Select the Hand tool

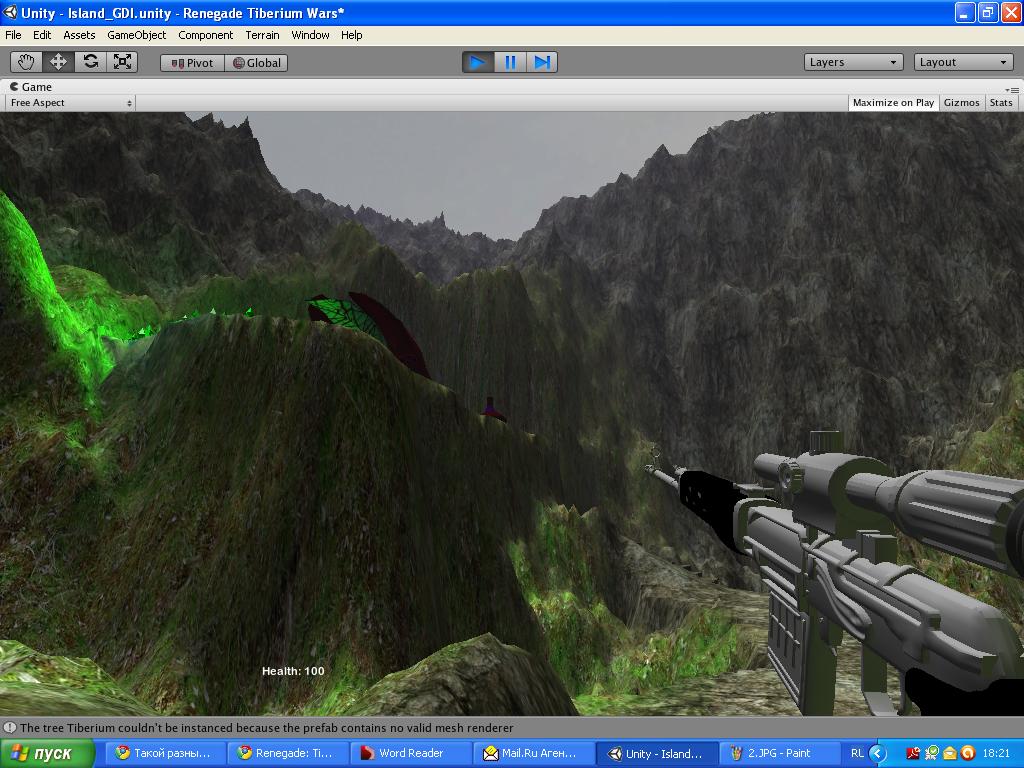click(26, 62)
